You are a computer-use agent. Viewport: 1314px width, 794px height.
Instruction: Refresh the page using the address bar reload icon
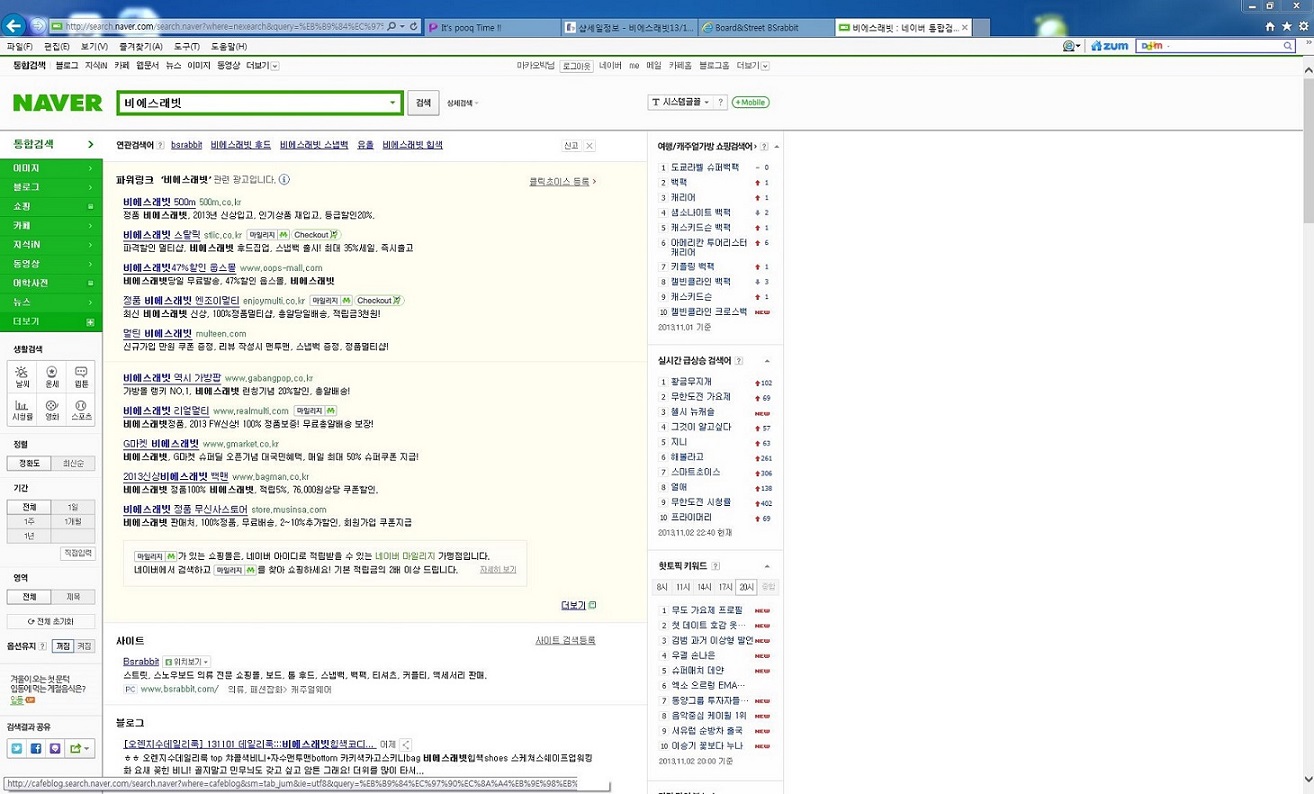[x=413, y=26]
